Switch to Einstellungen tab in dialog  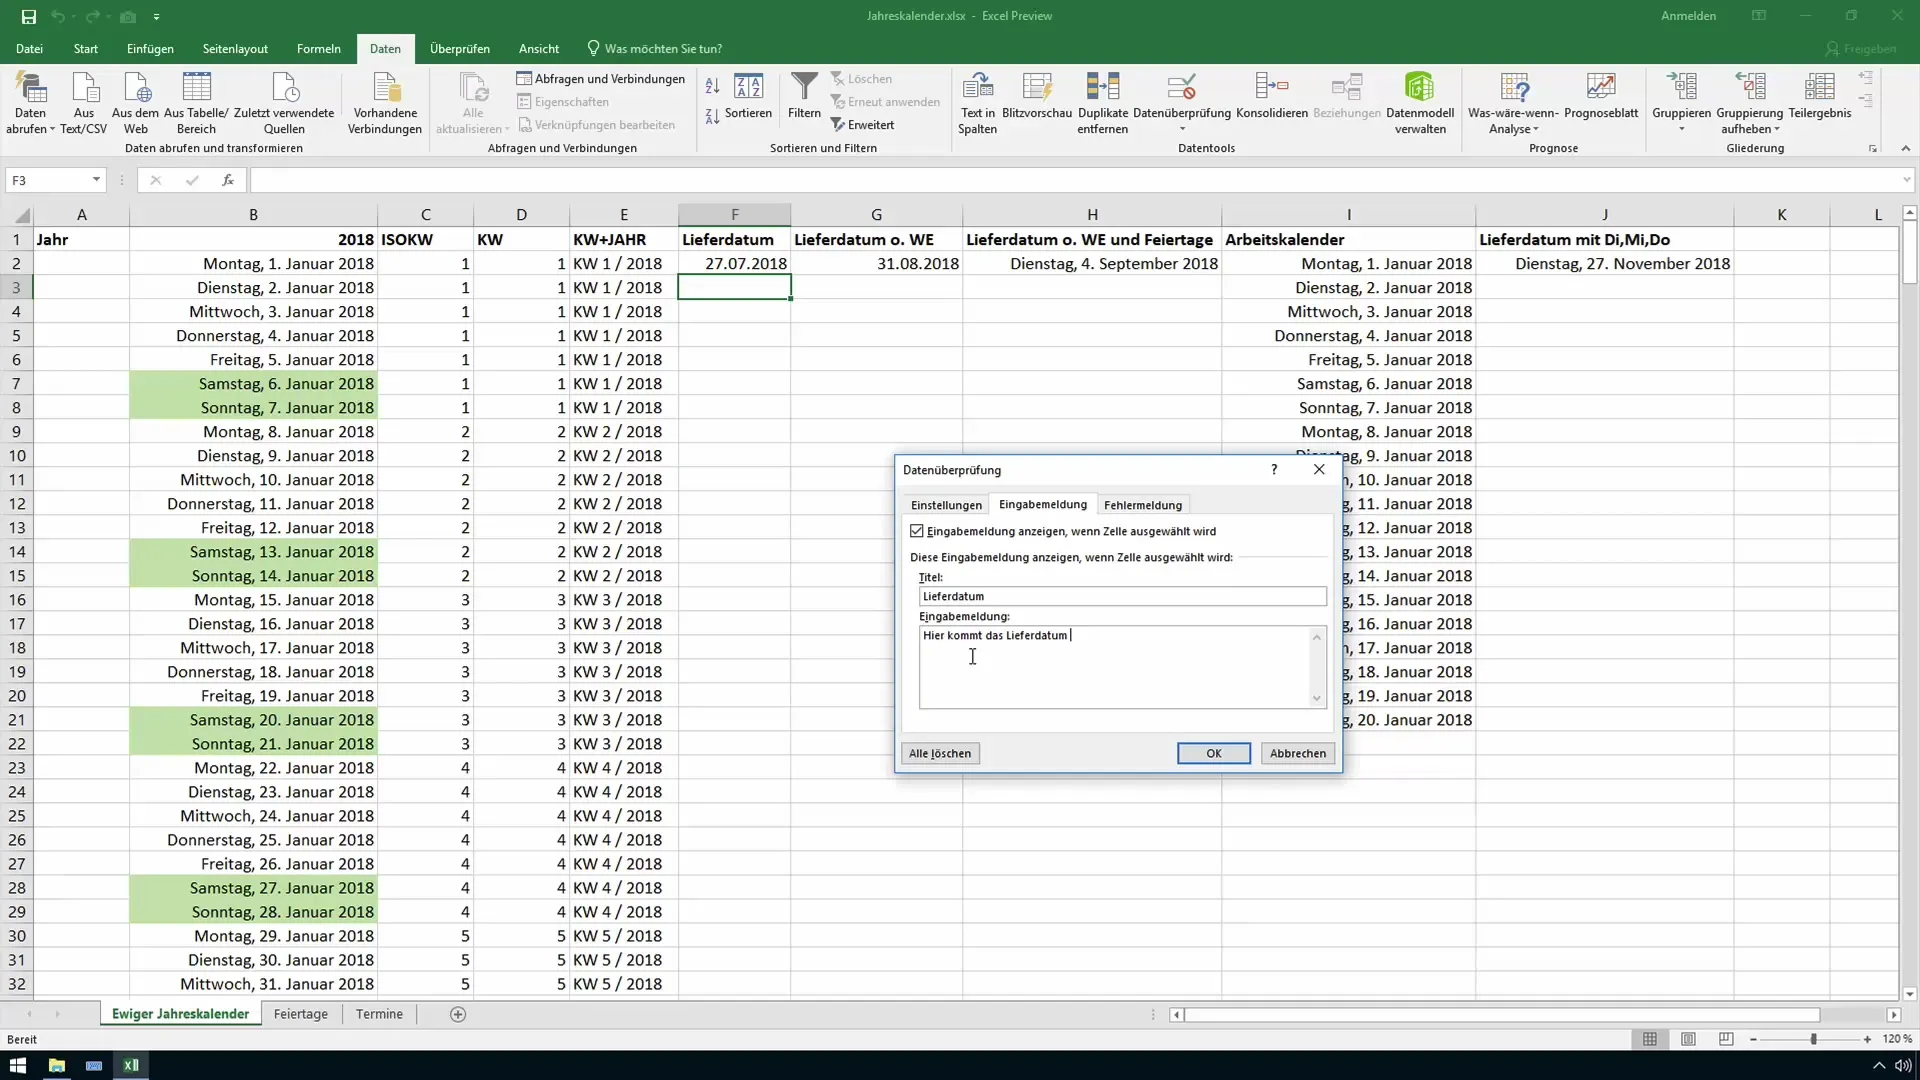(946, 505)
